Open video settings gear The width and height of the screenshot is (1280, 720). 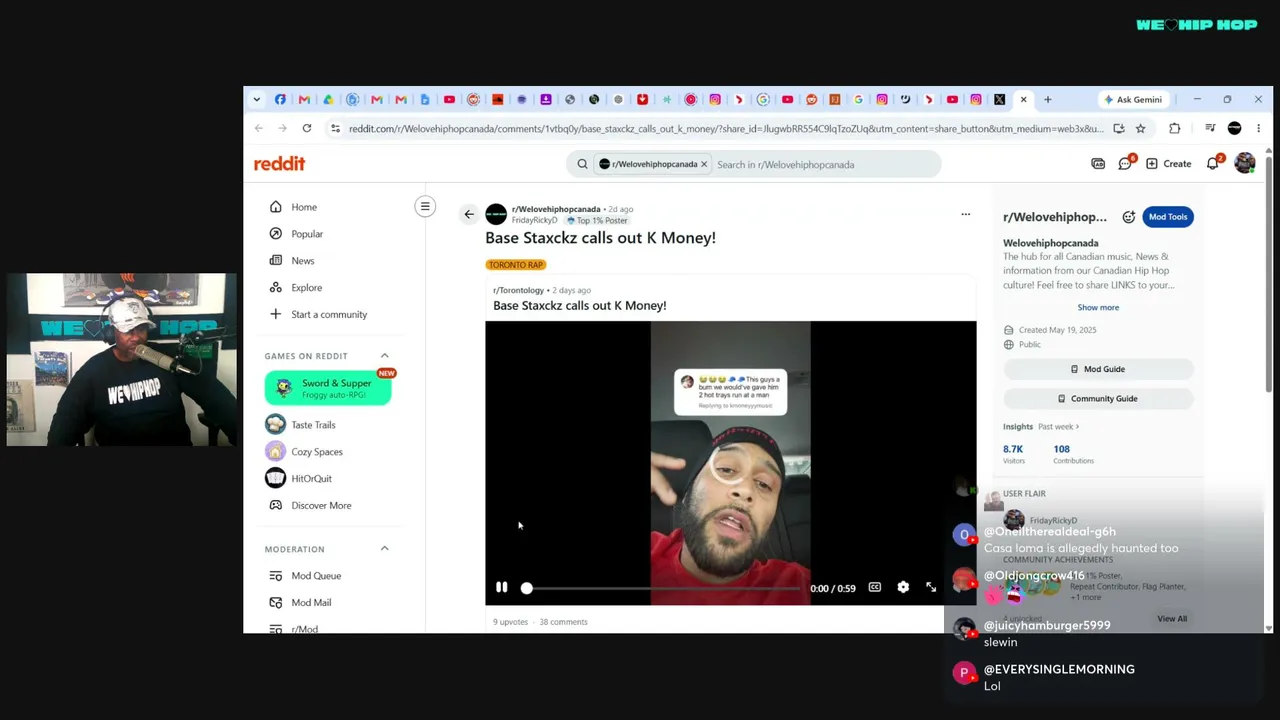(x=903, y=588)
